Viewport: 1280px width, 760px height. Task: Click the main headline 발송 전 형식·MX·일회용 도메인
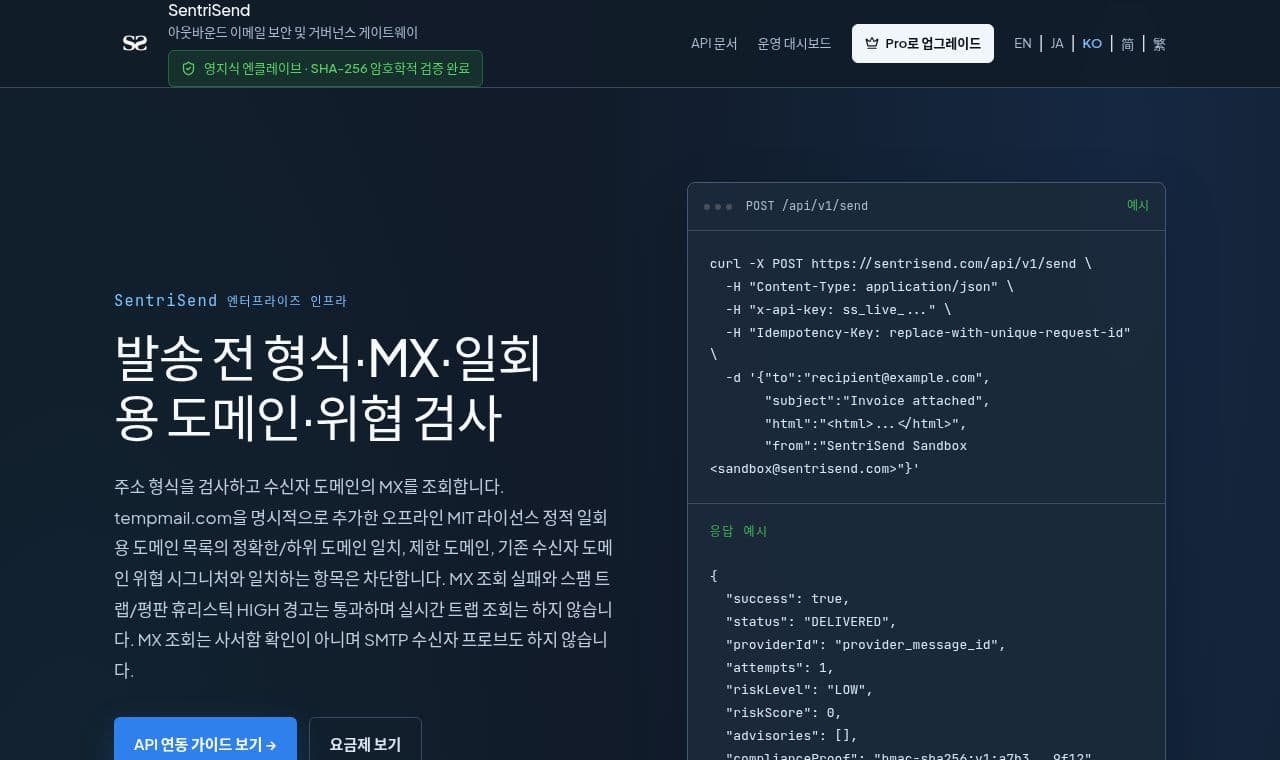tap(328, 389)
